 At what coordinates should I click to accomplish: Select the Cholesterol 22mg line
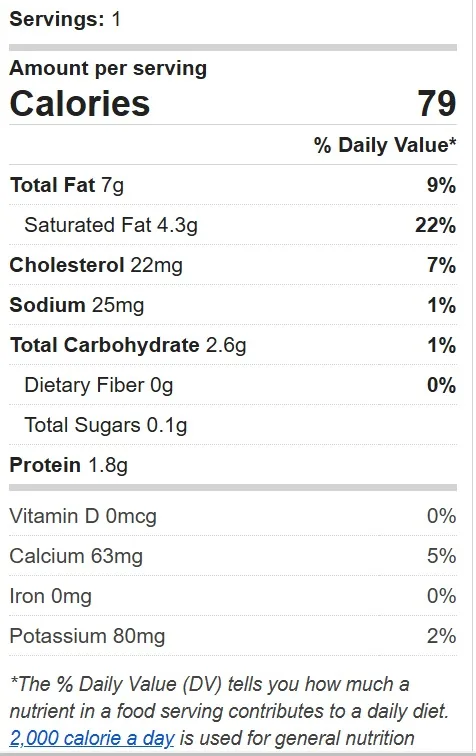[233, 265]
